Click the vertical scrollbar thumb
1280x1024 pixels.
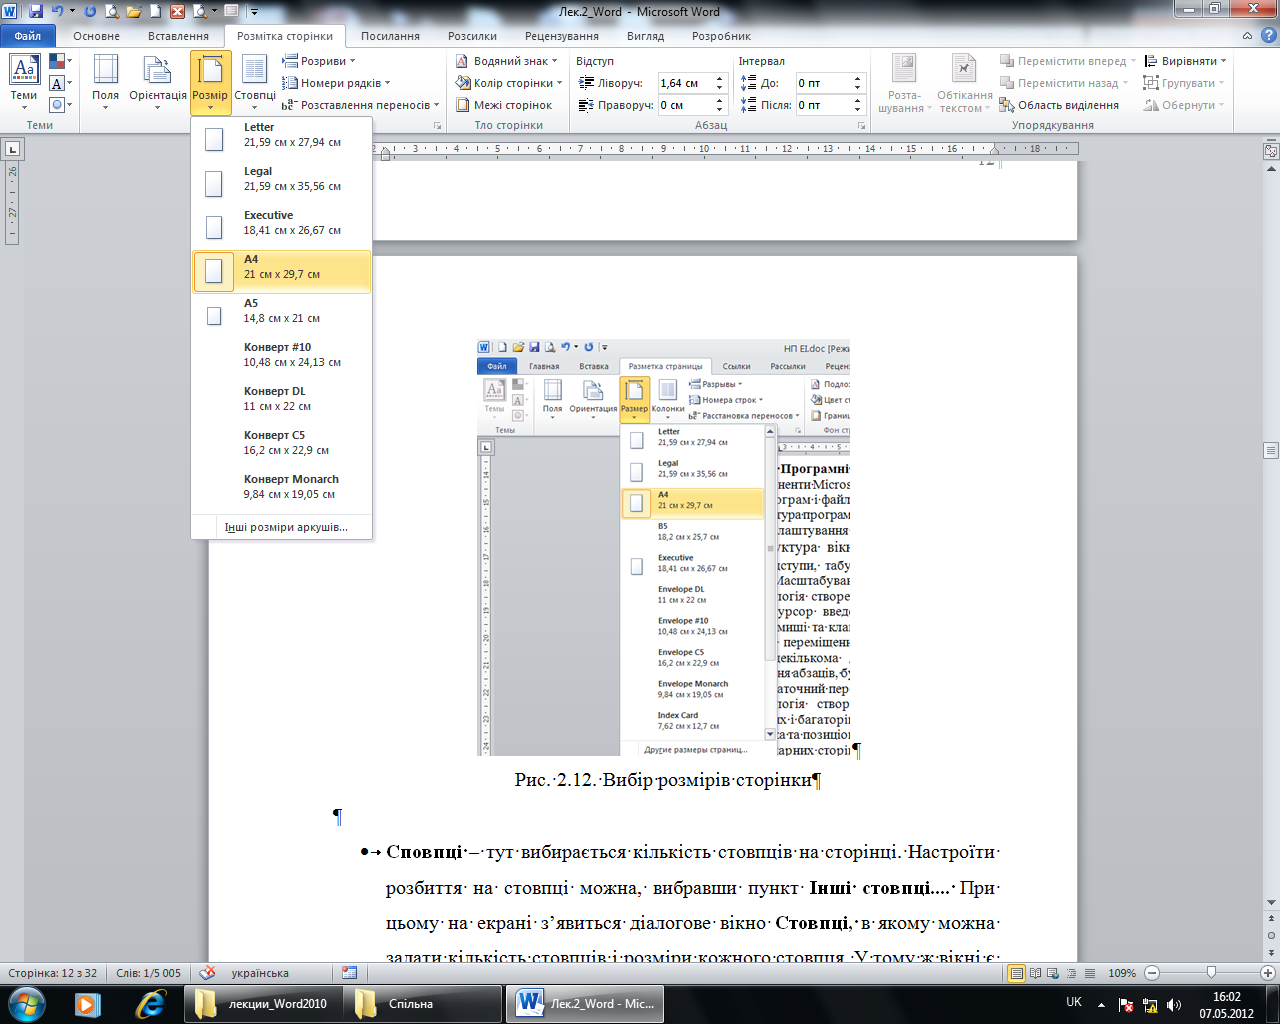pos(1271,450)
